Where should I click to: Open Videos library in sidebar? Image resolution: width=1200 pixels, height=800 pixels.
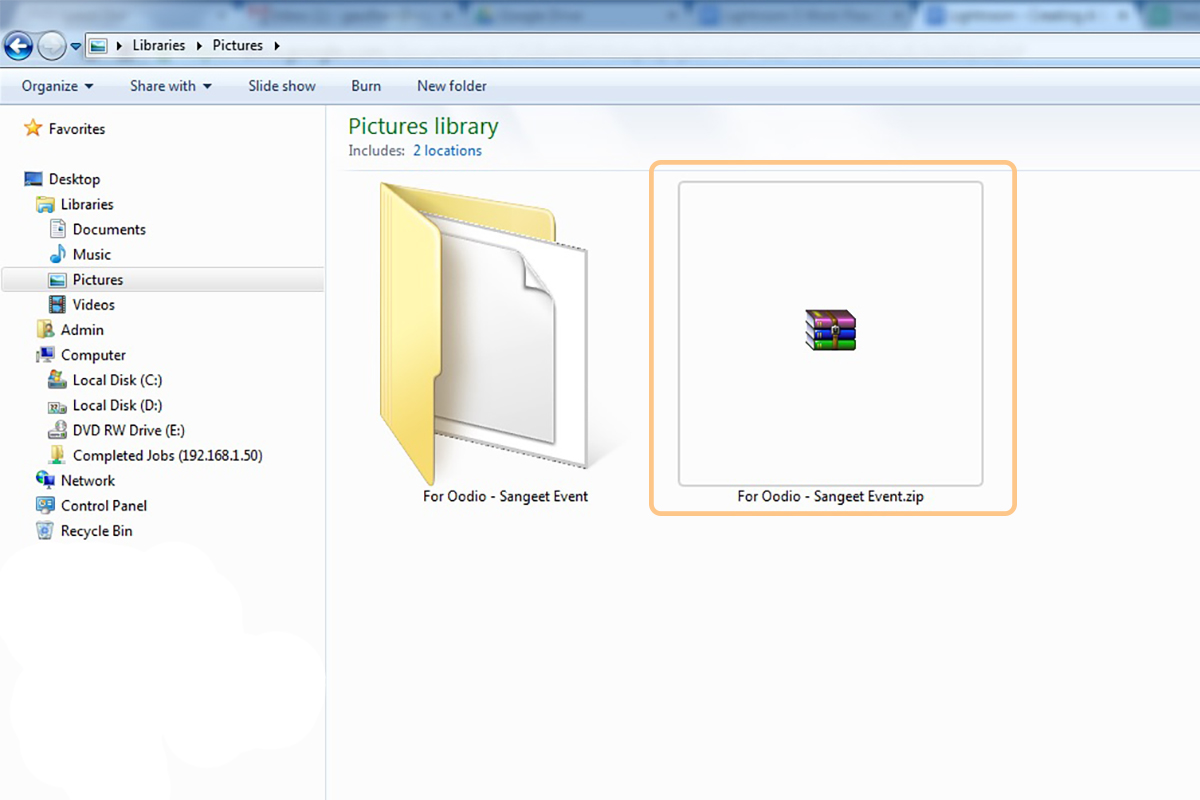pos(94,305)
